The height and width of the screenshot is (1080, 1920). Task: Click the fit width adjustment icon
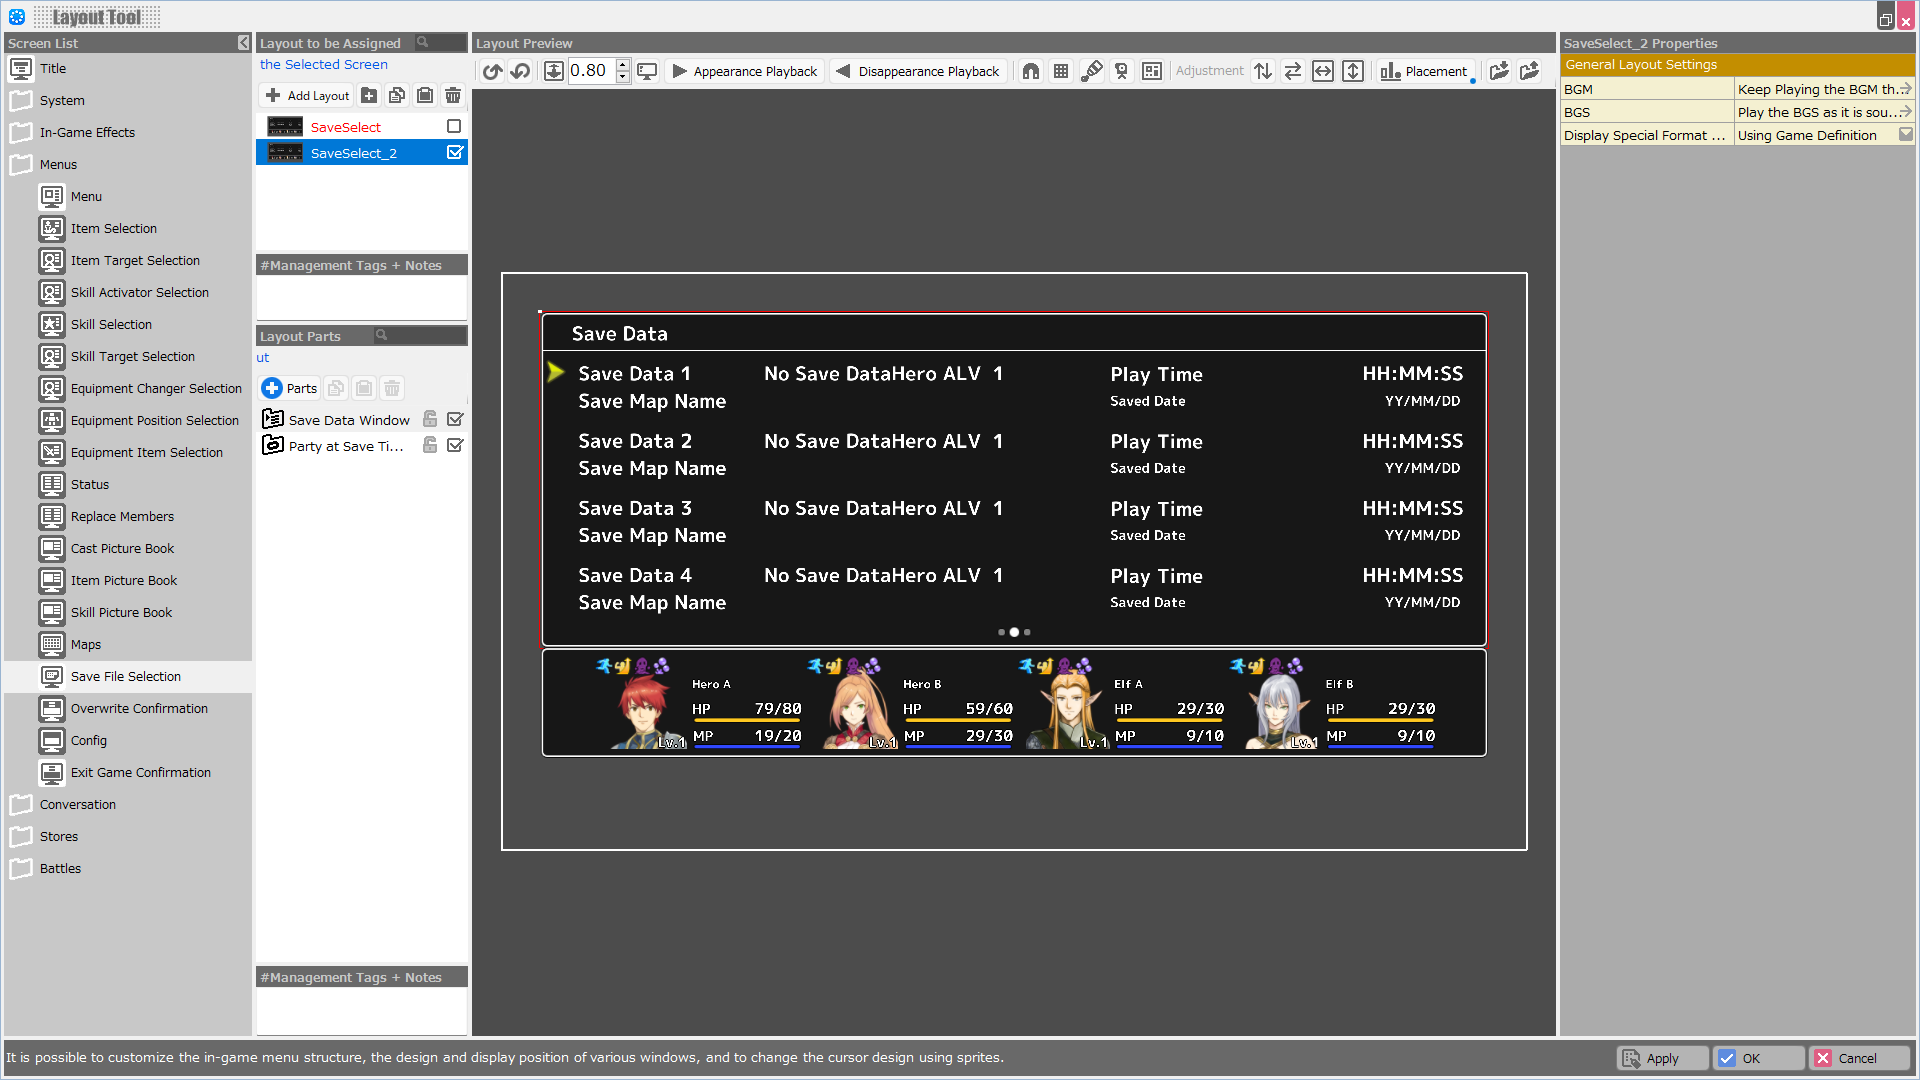click(x=1323, y=71)
